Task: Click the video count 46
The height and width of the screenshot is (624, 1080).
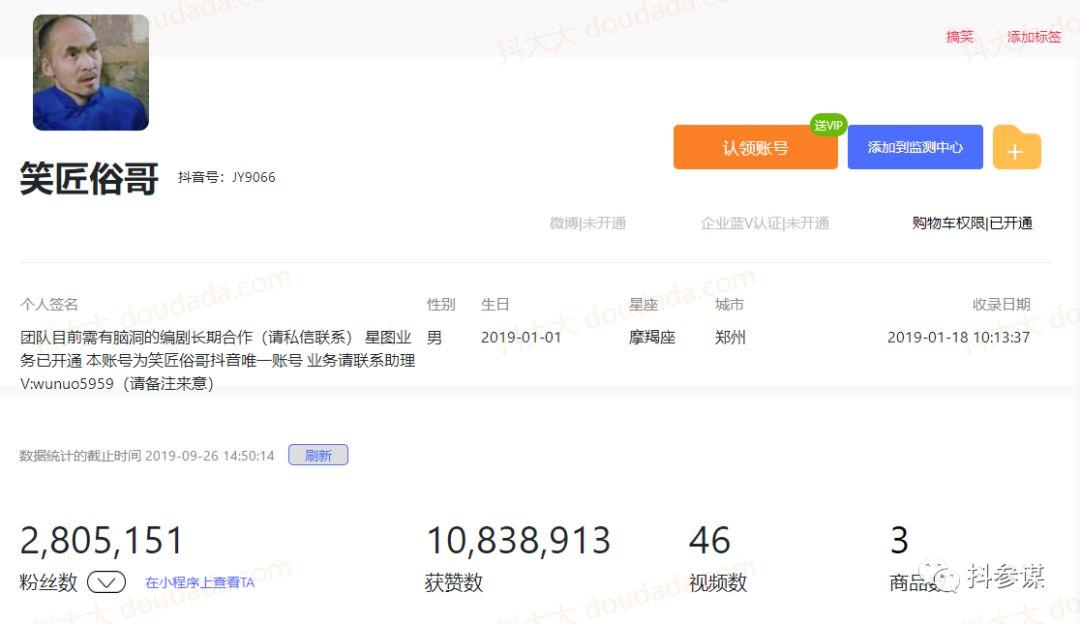Action: [710, 540]
